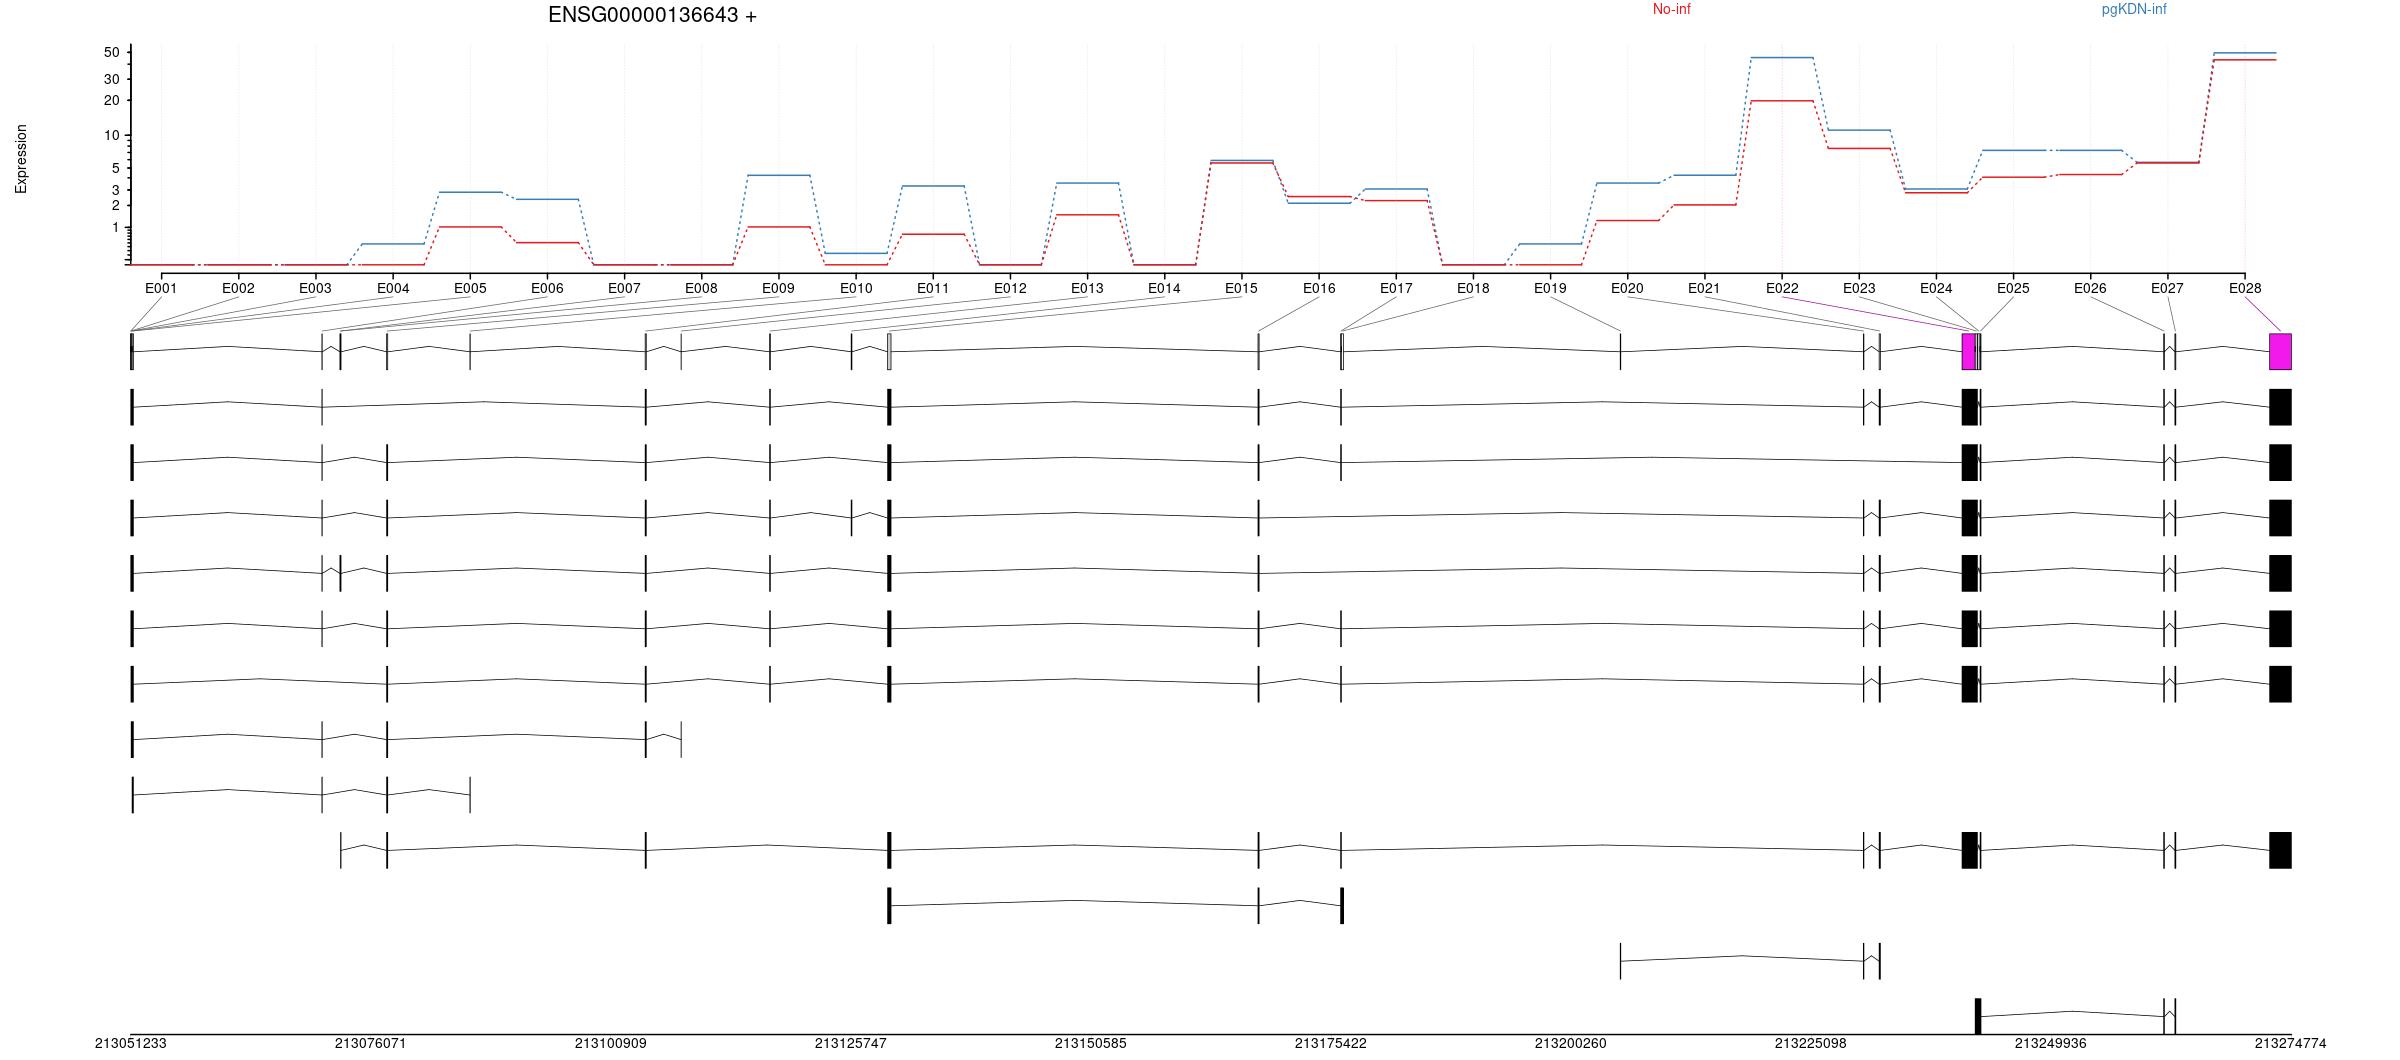The height and width of the screenshot is (1060, 2400).
Task: Click genomic coordinate 213051233
Action: [131, 1043]
